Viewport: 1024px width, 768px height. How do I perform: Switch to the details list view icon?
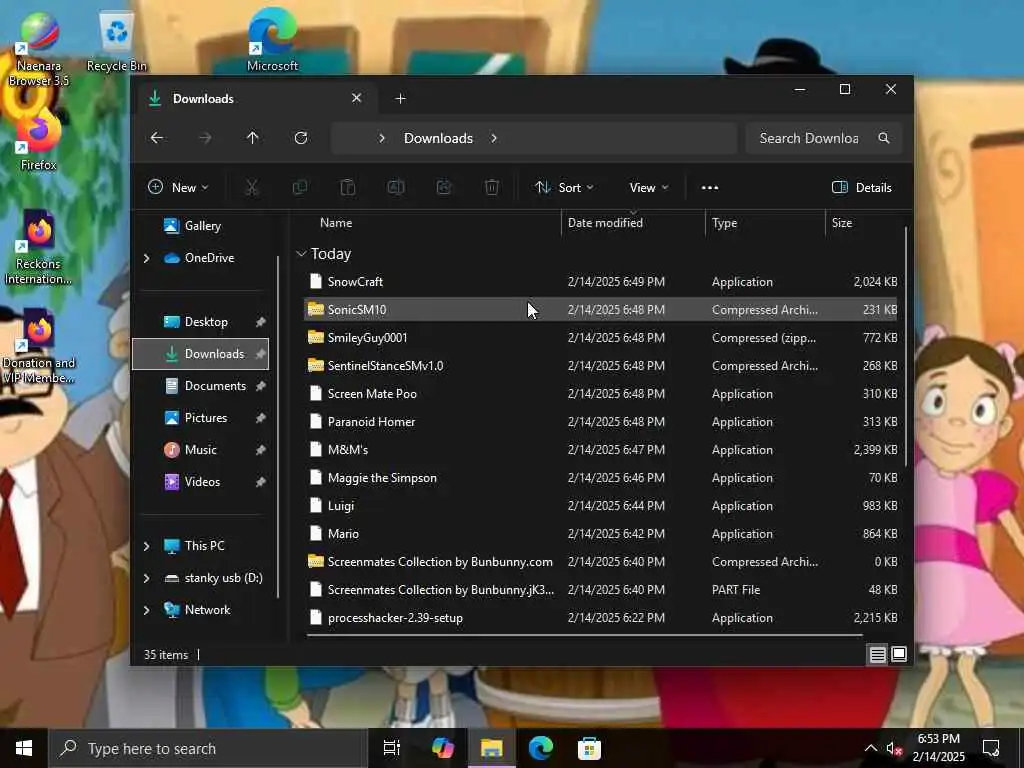tap(878, 654)
